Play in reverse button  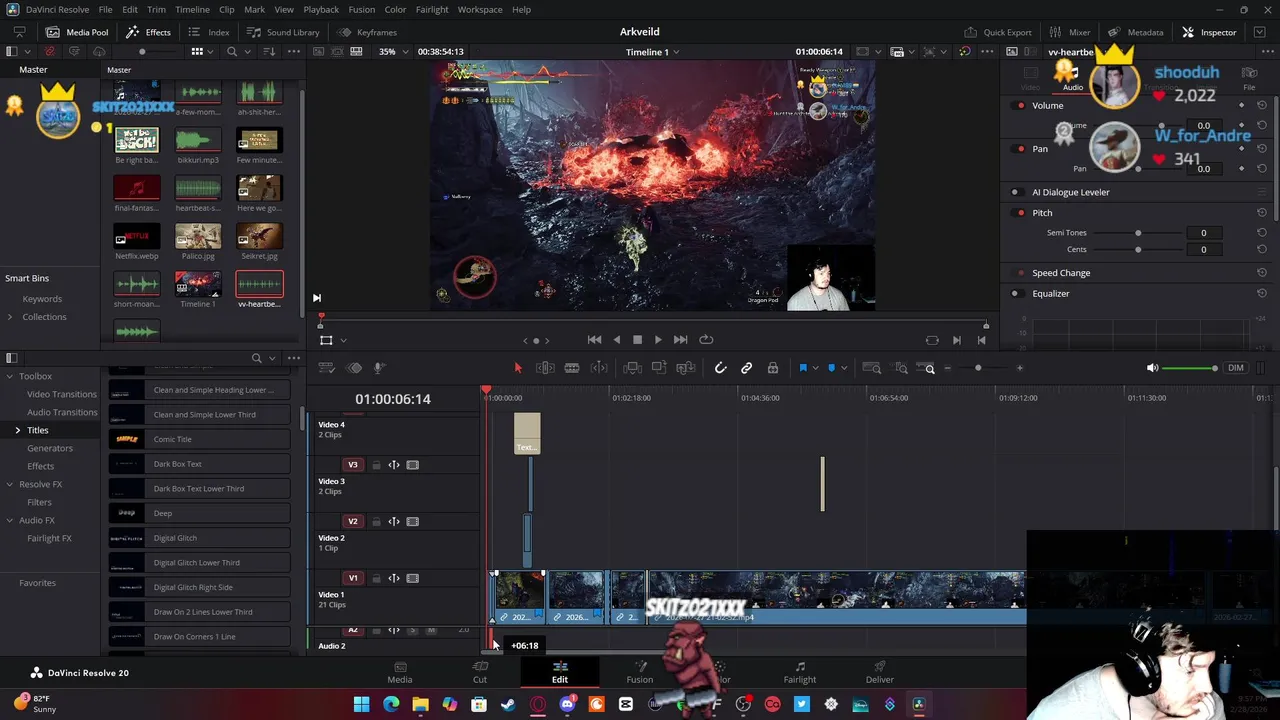pyautogui.click(x=616, y=340)
